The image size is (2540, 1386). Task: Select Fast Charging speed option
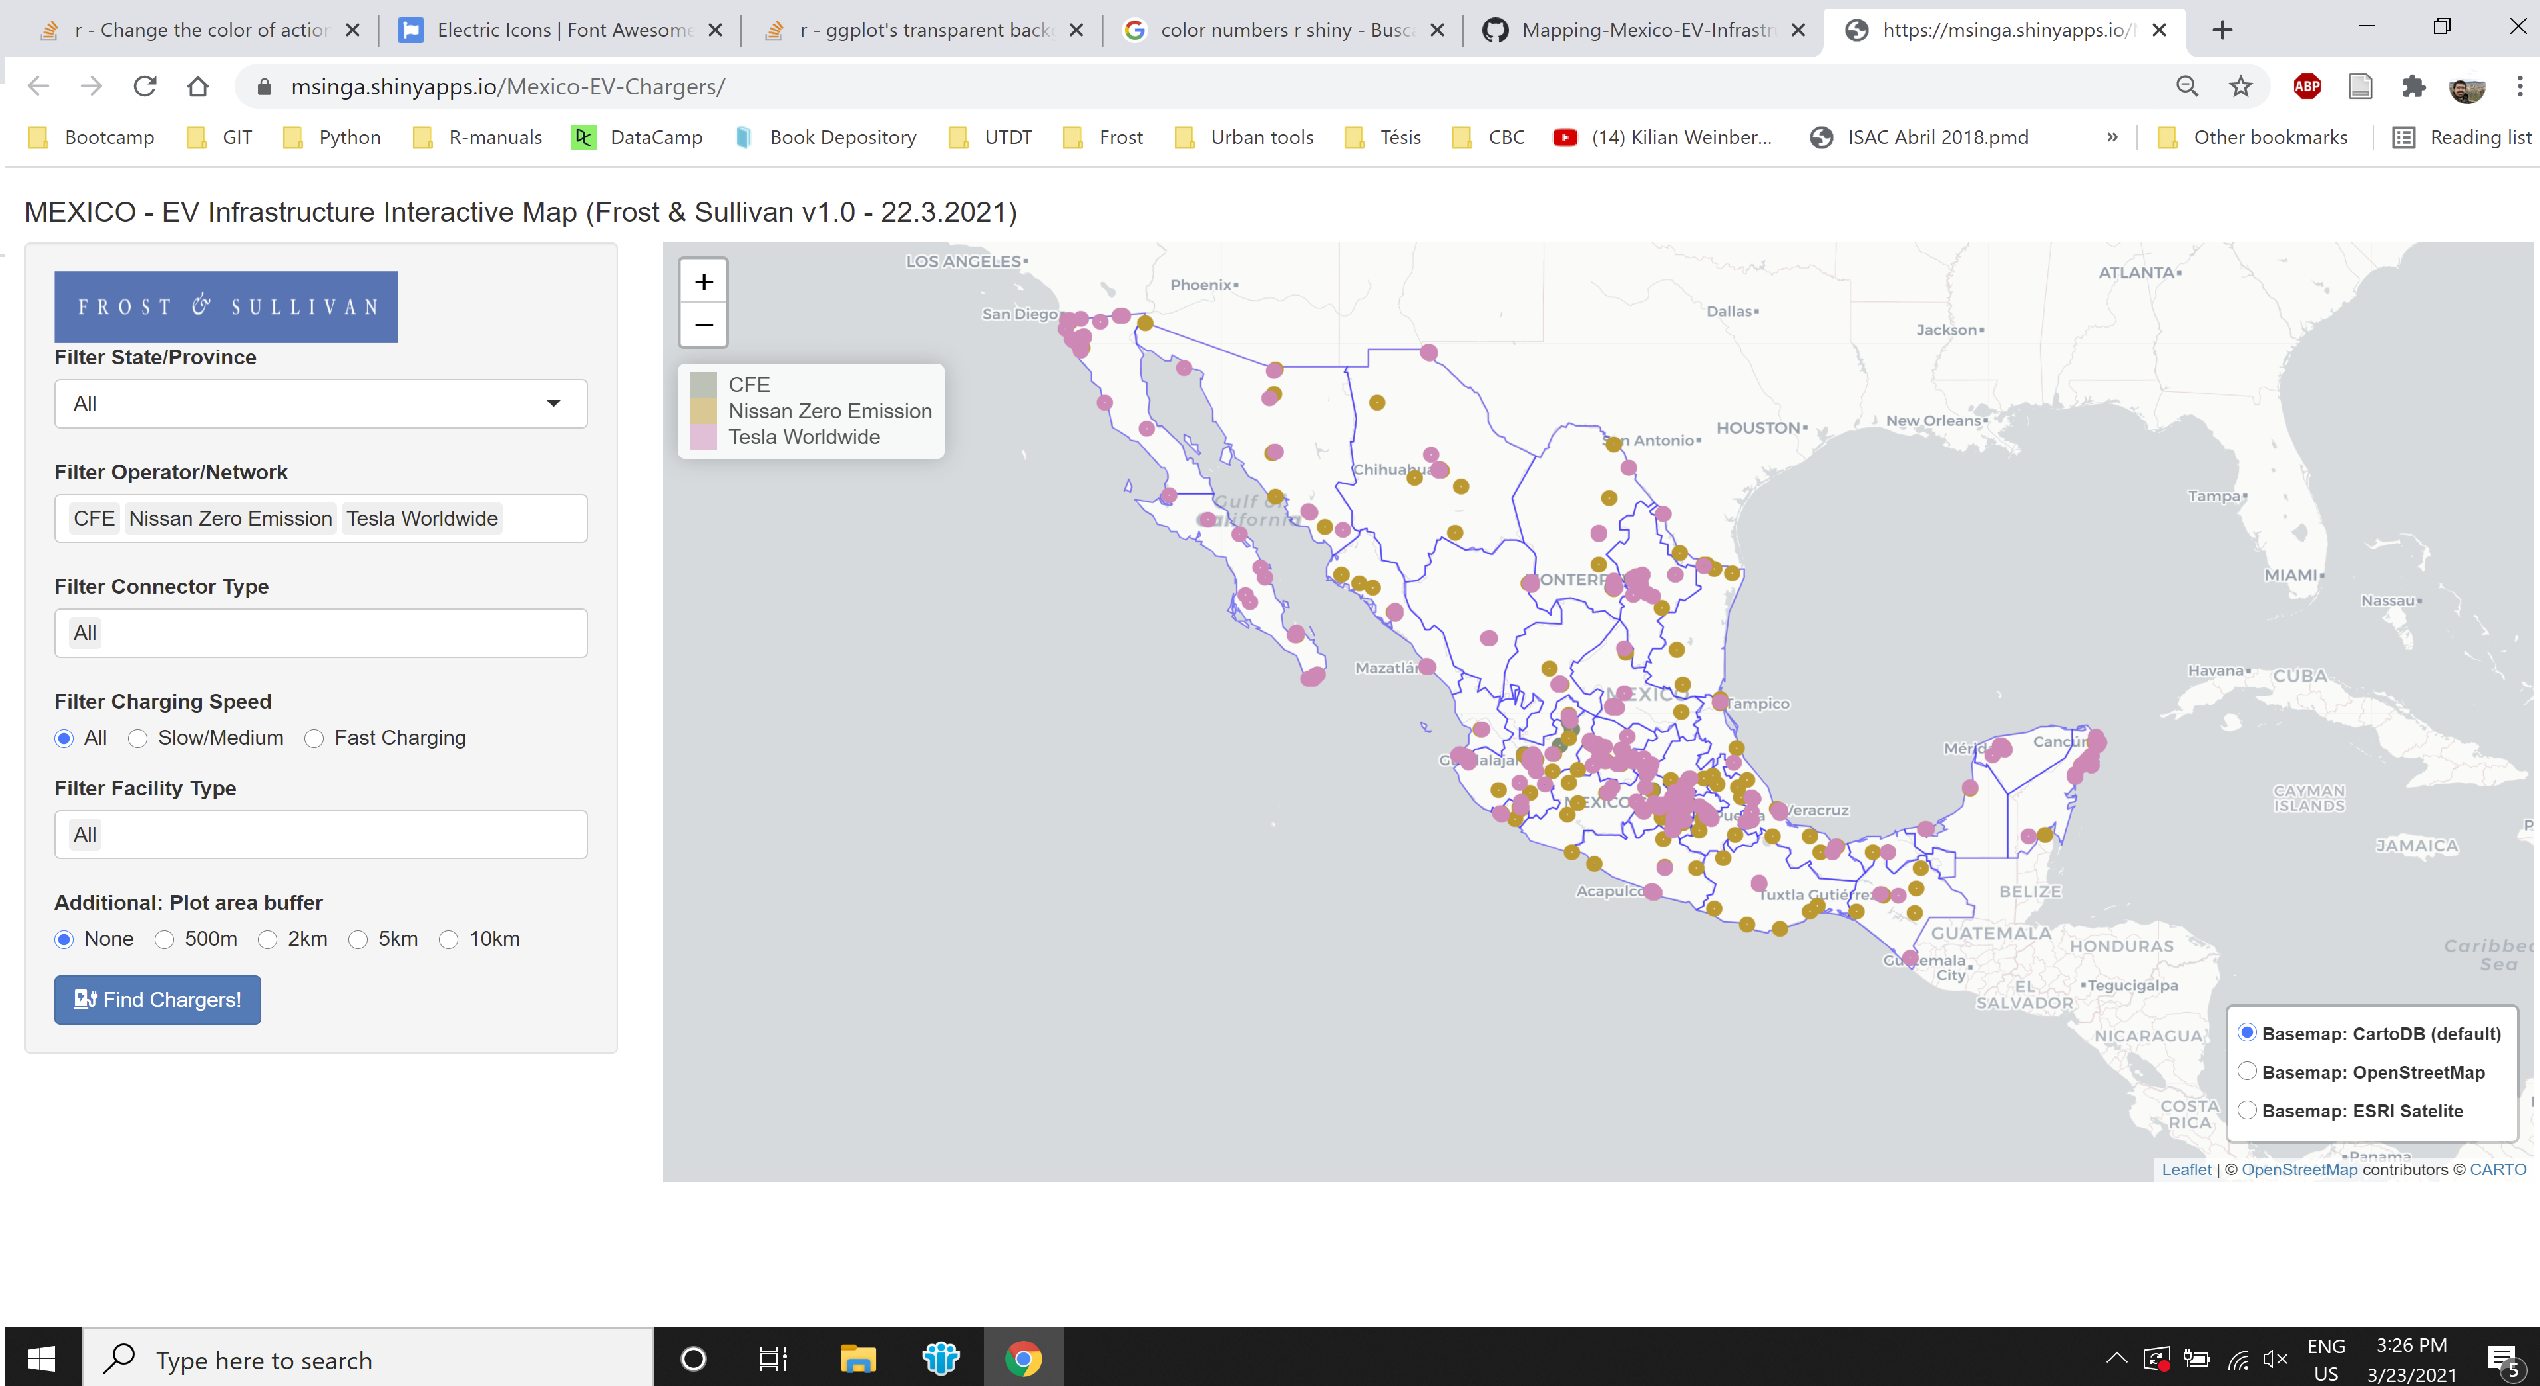click(x=314, y=739)
